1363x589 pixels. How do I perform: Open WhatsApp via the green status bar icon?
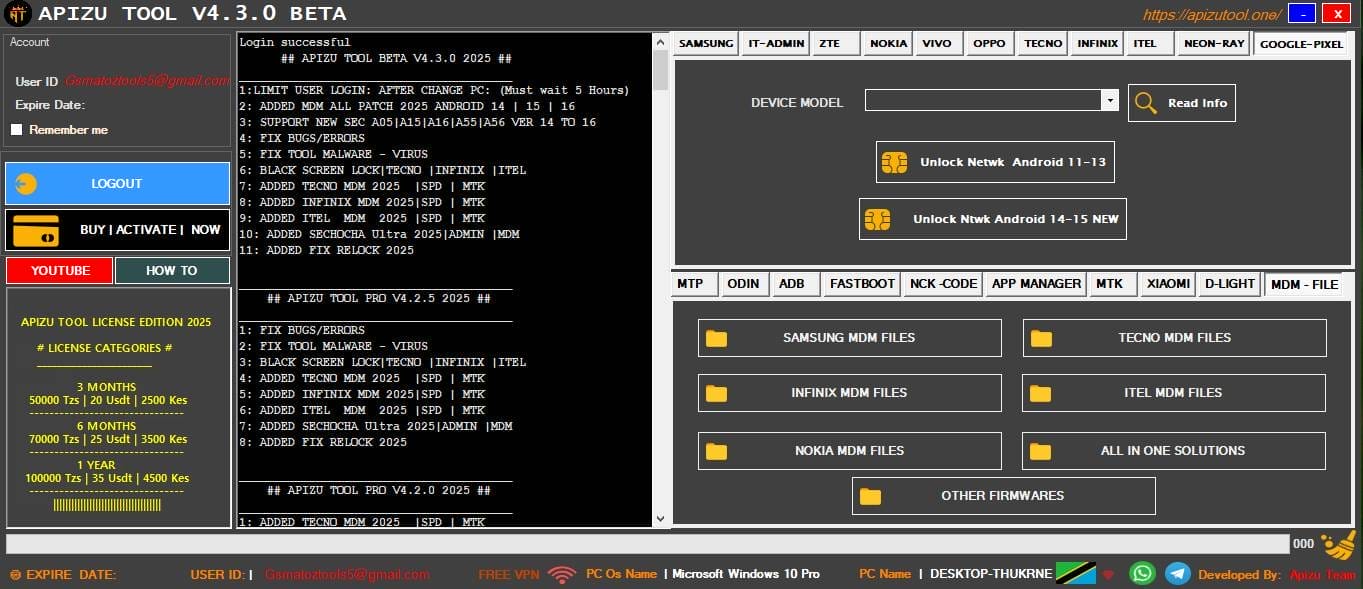(x=1142, y=573)
